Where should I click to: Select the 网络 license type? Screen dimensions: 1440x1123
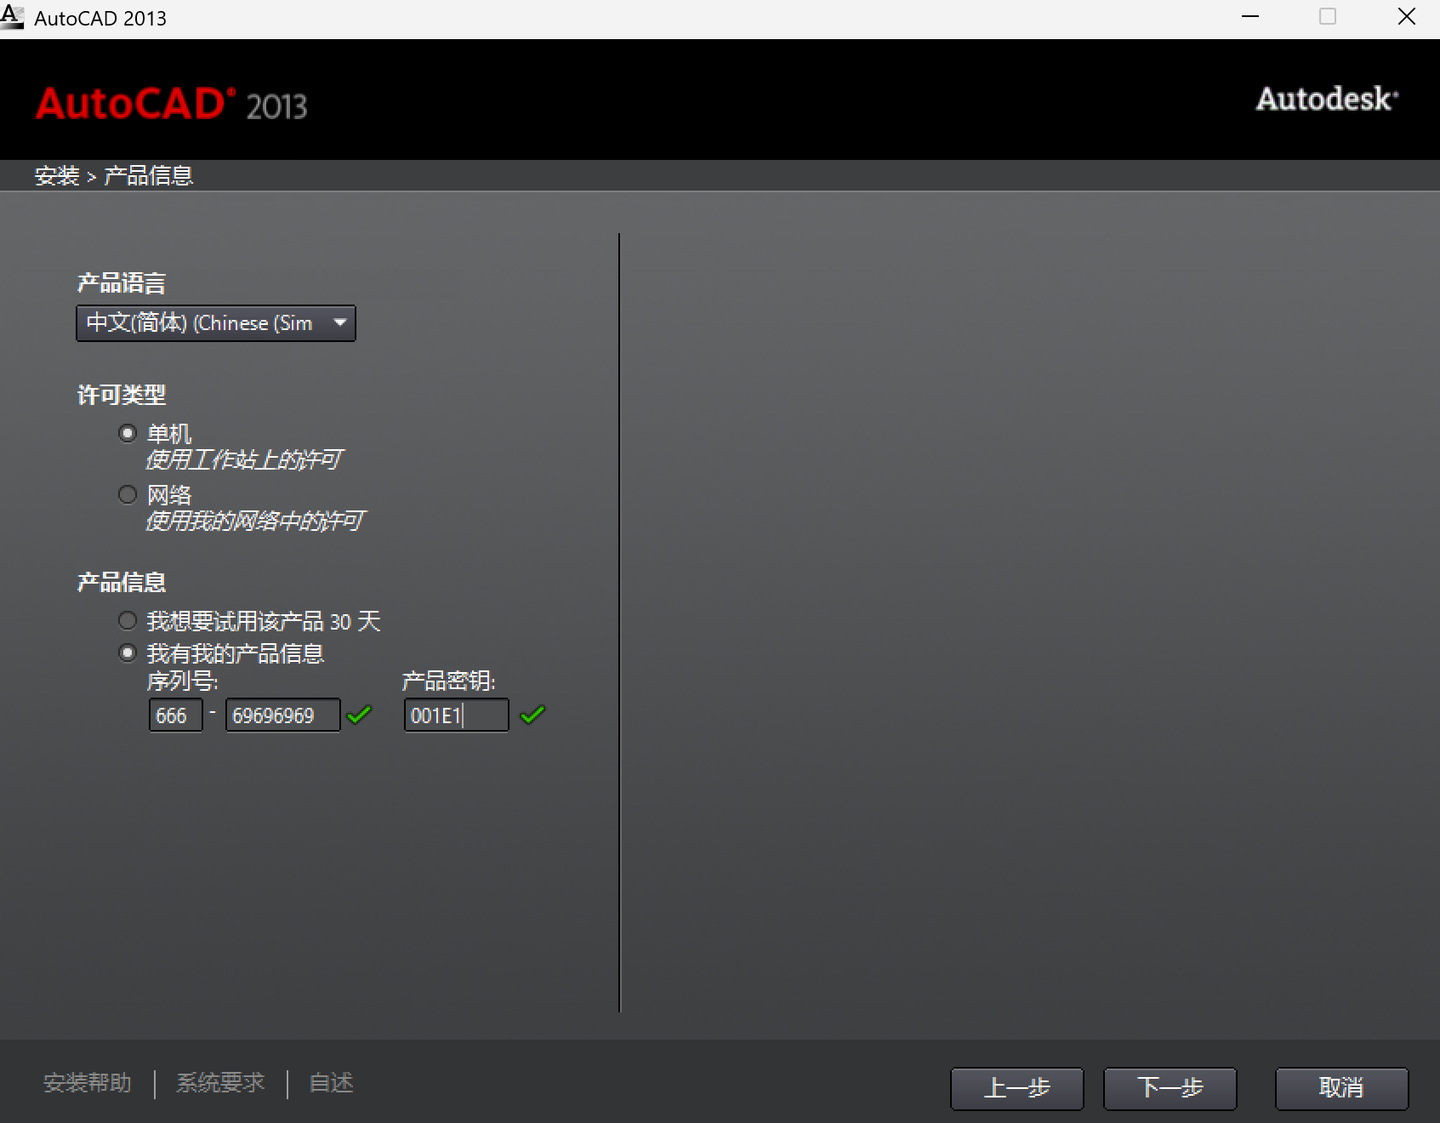128,493
